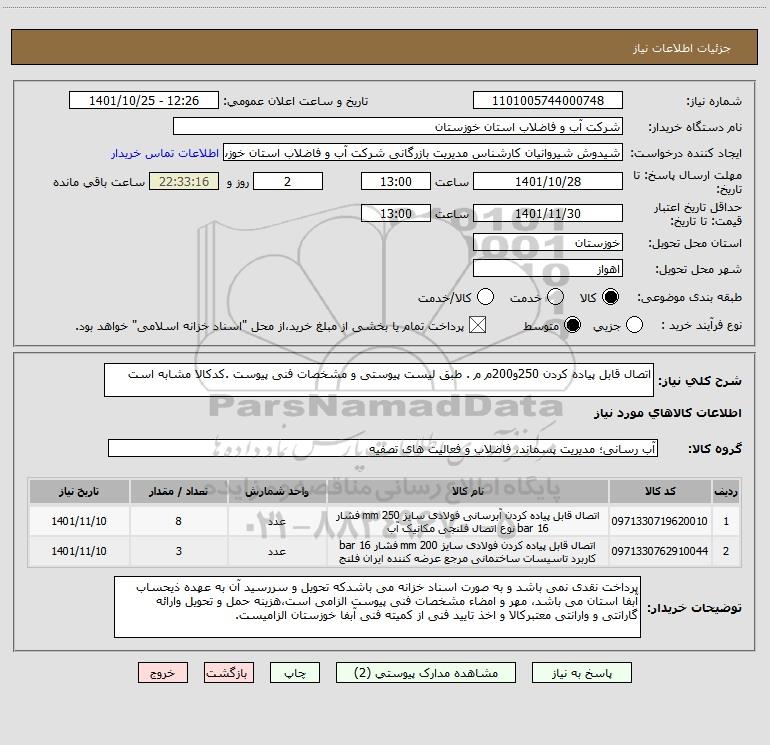Select the جزیی purchase type radio

[634, 325]
